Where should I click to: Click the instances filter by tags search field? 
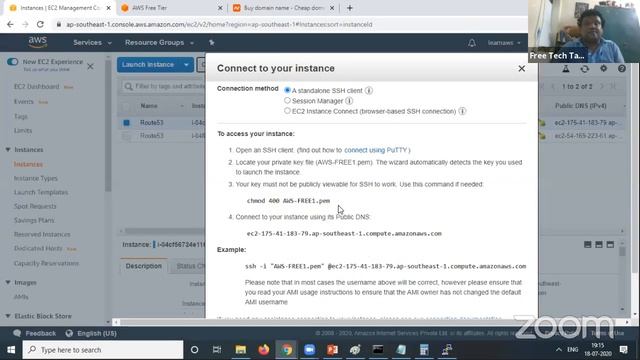click(163, 86)
